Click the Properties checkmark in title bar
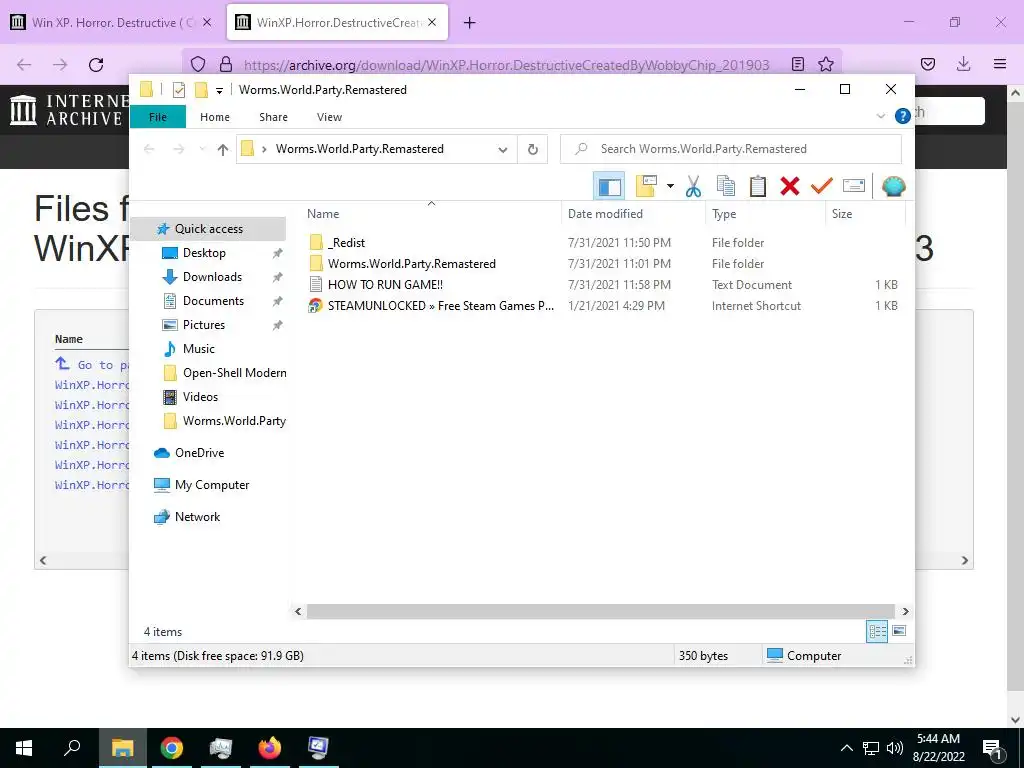The width and height of the screenshot is (1024, 768). tap(179, 90)
